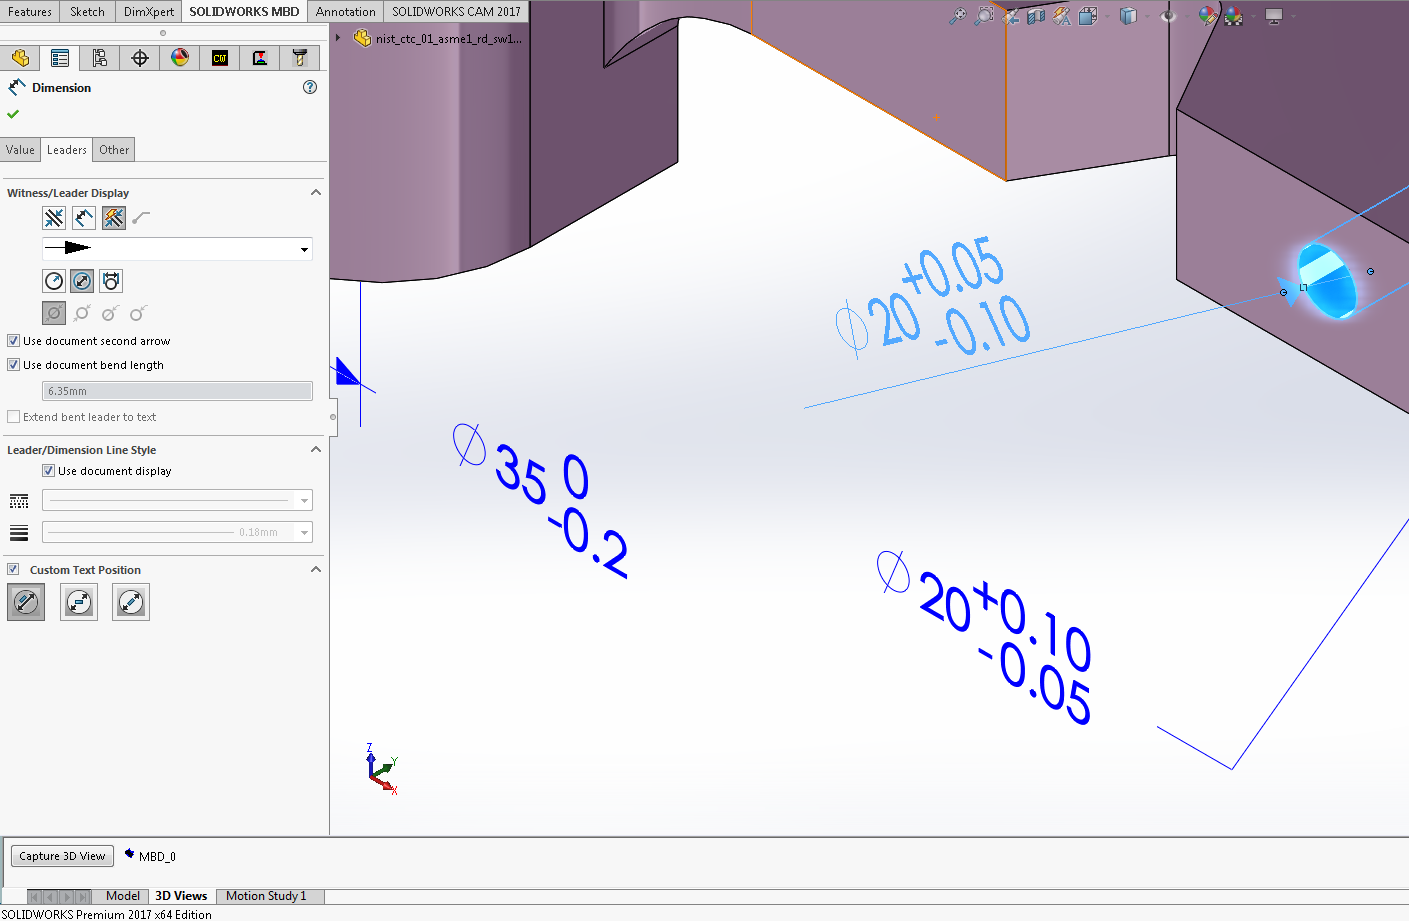Viewport: 1409px width, 921px height.
Task: Open the SOLIDWORKS CAM 2017 ribbon tab
Action: (x=455, y=11)
